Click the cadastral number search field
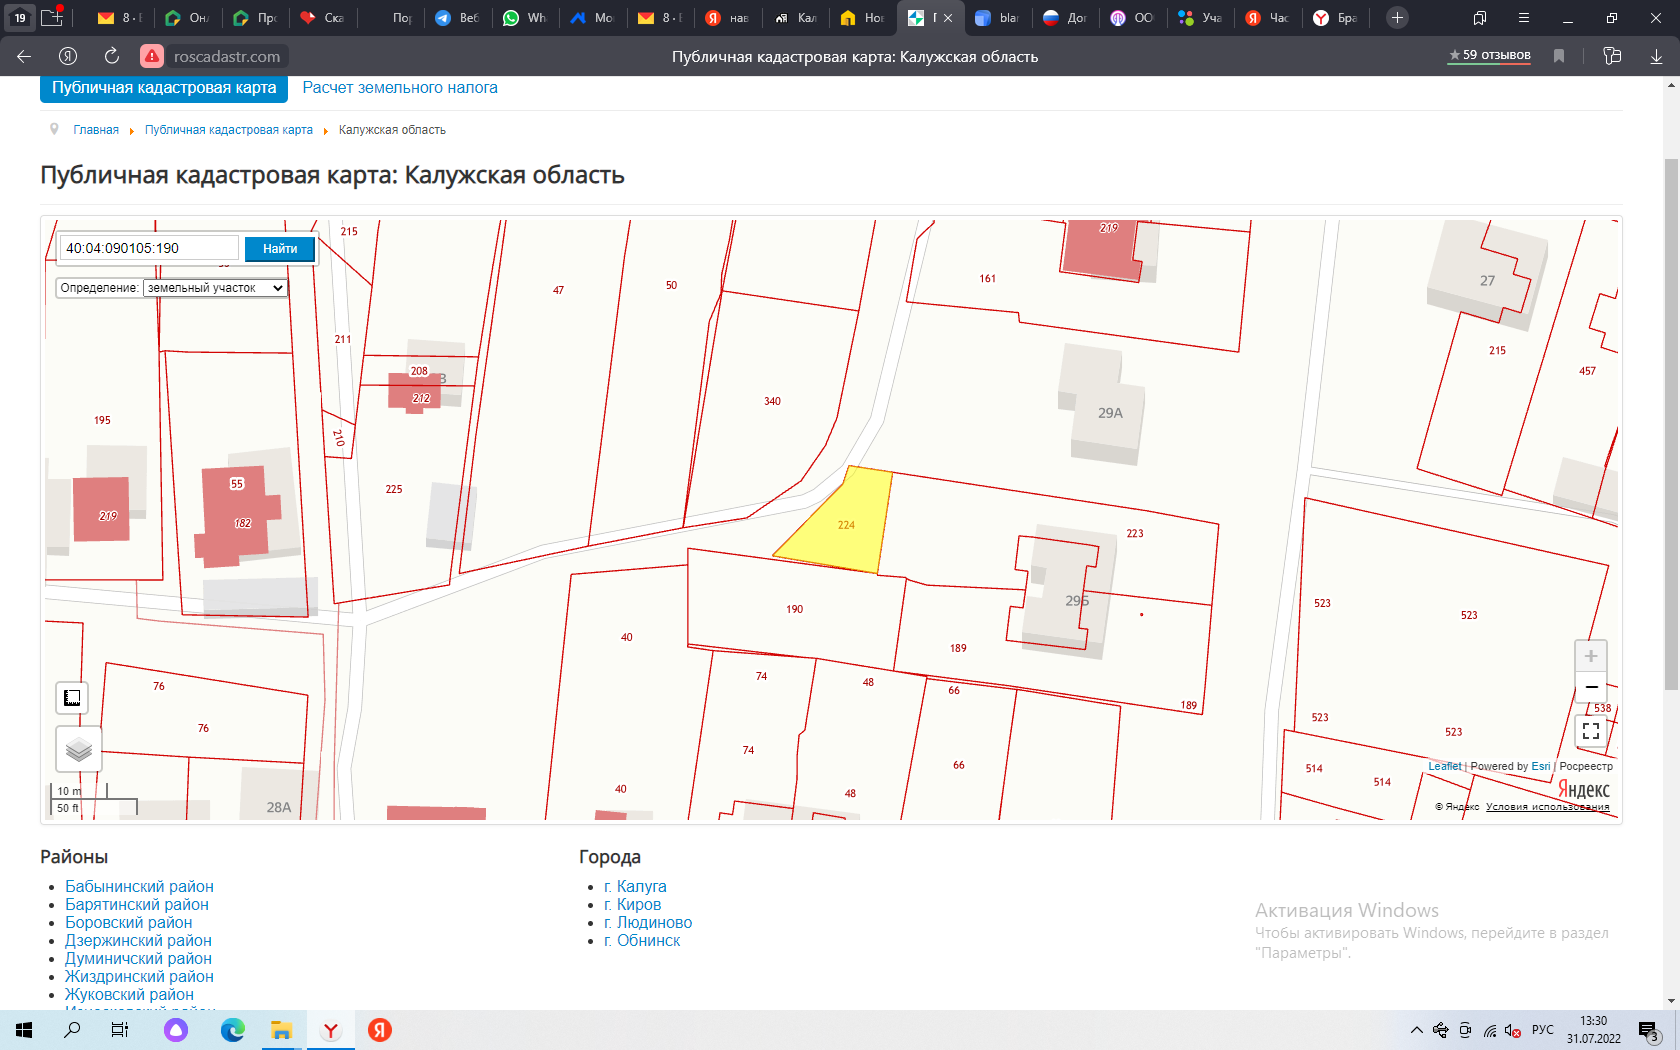Image resolution: width=1680 pixels, height=1050 pixels. 149,249
